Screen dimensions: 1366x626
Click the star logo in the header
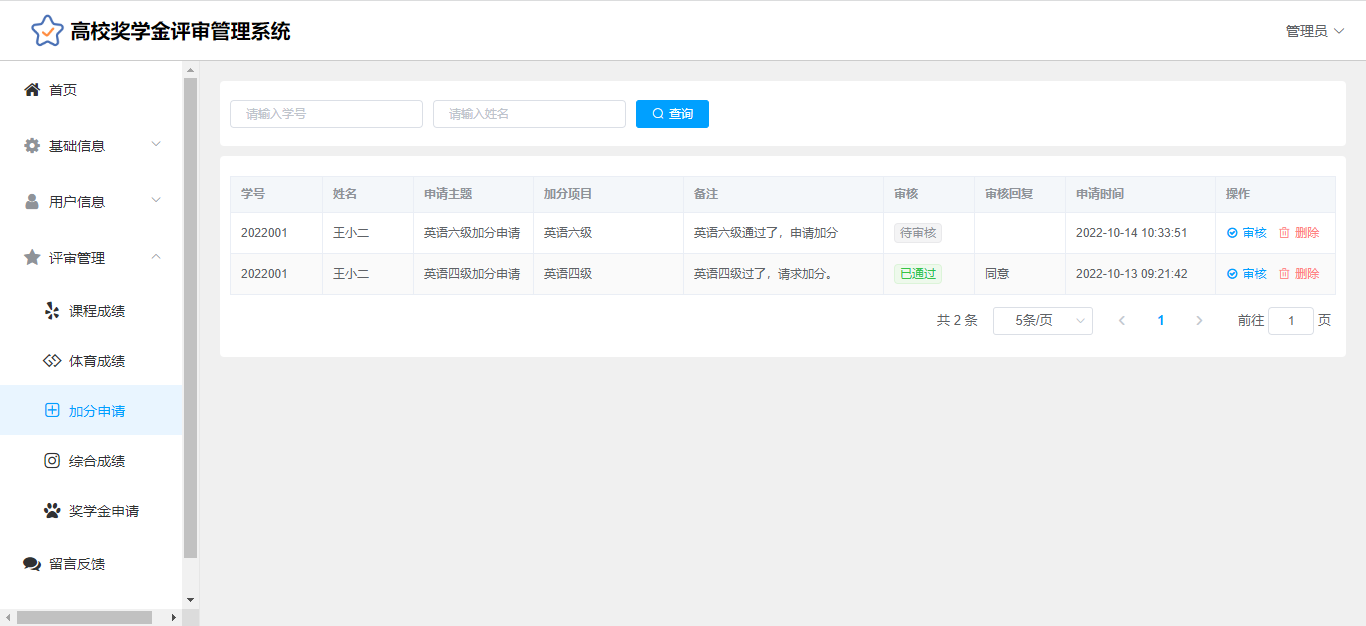click(x=47, y=31)
